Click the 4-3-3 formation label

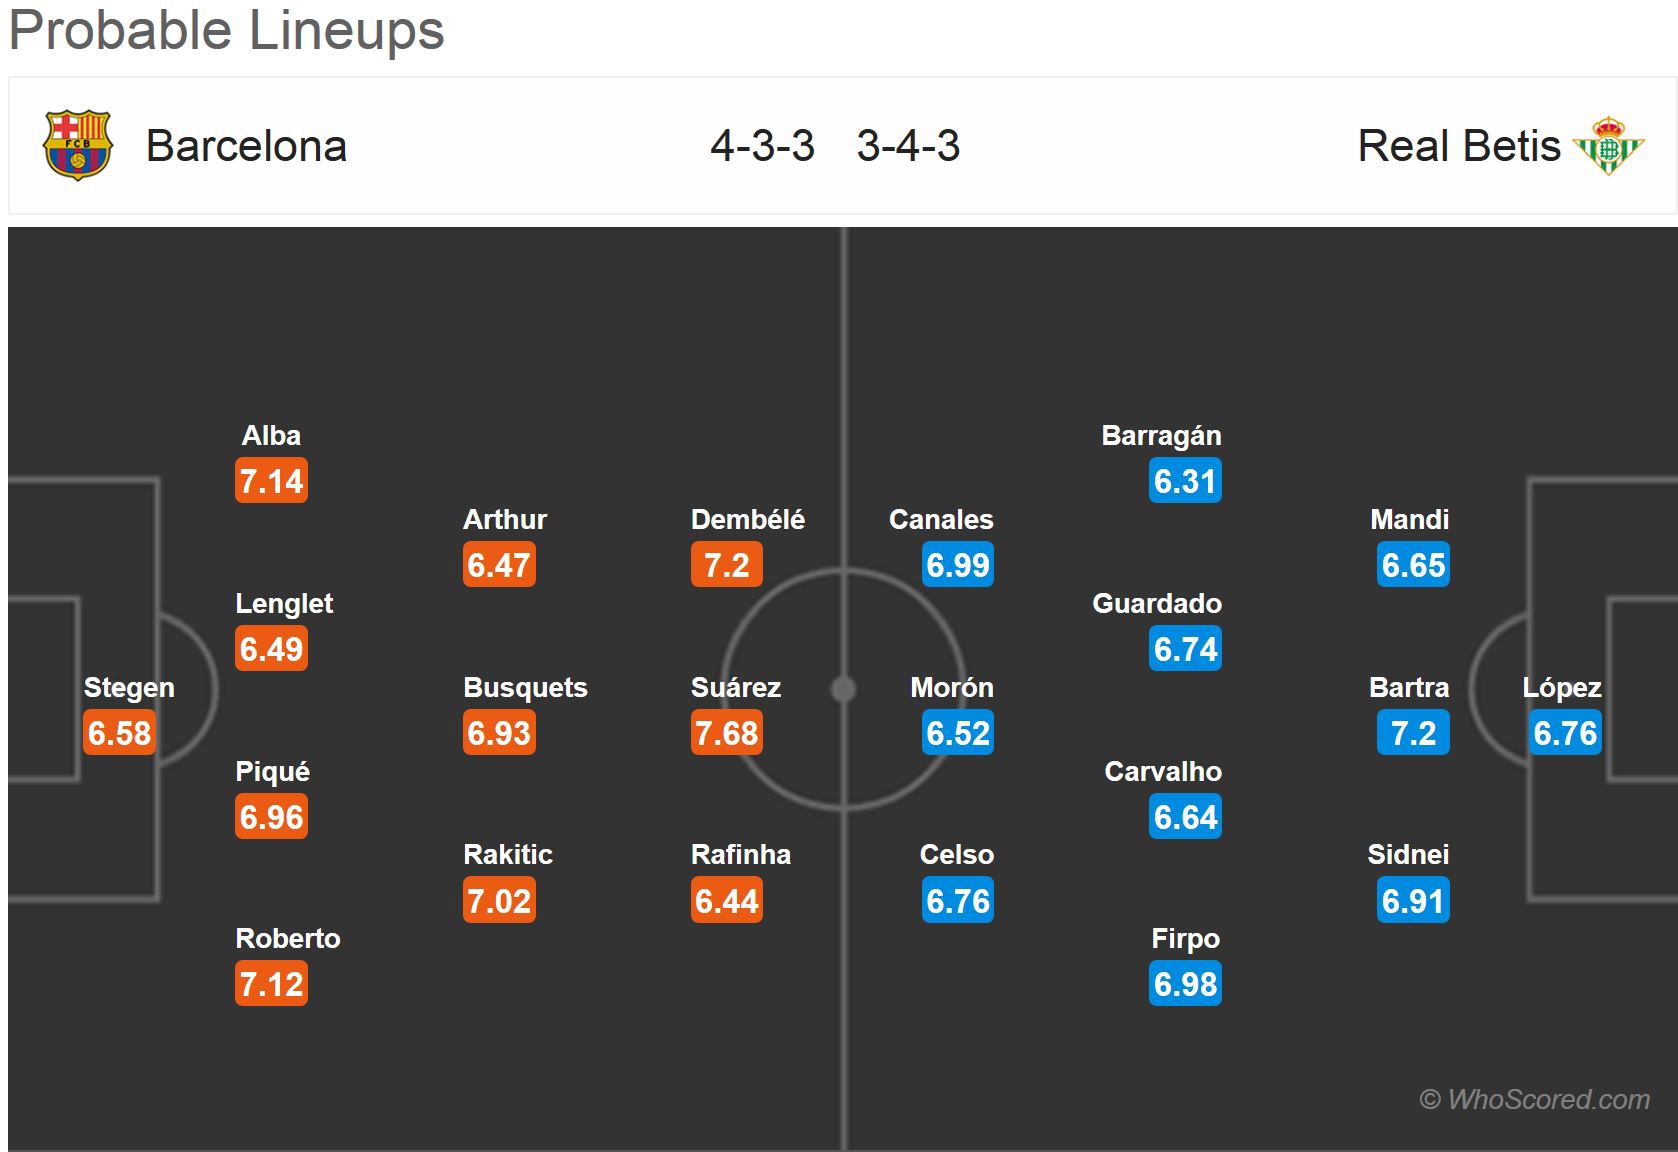pyautogui.click(x=763, y=146)
